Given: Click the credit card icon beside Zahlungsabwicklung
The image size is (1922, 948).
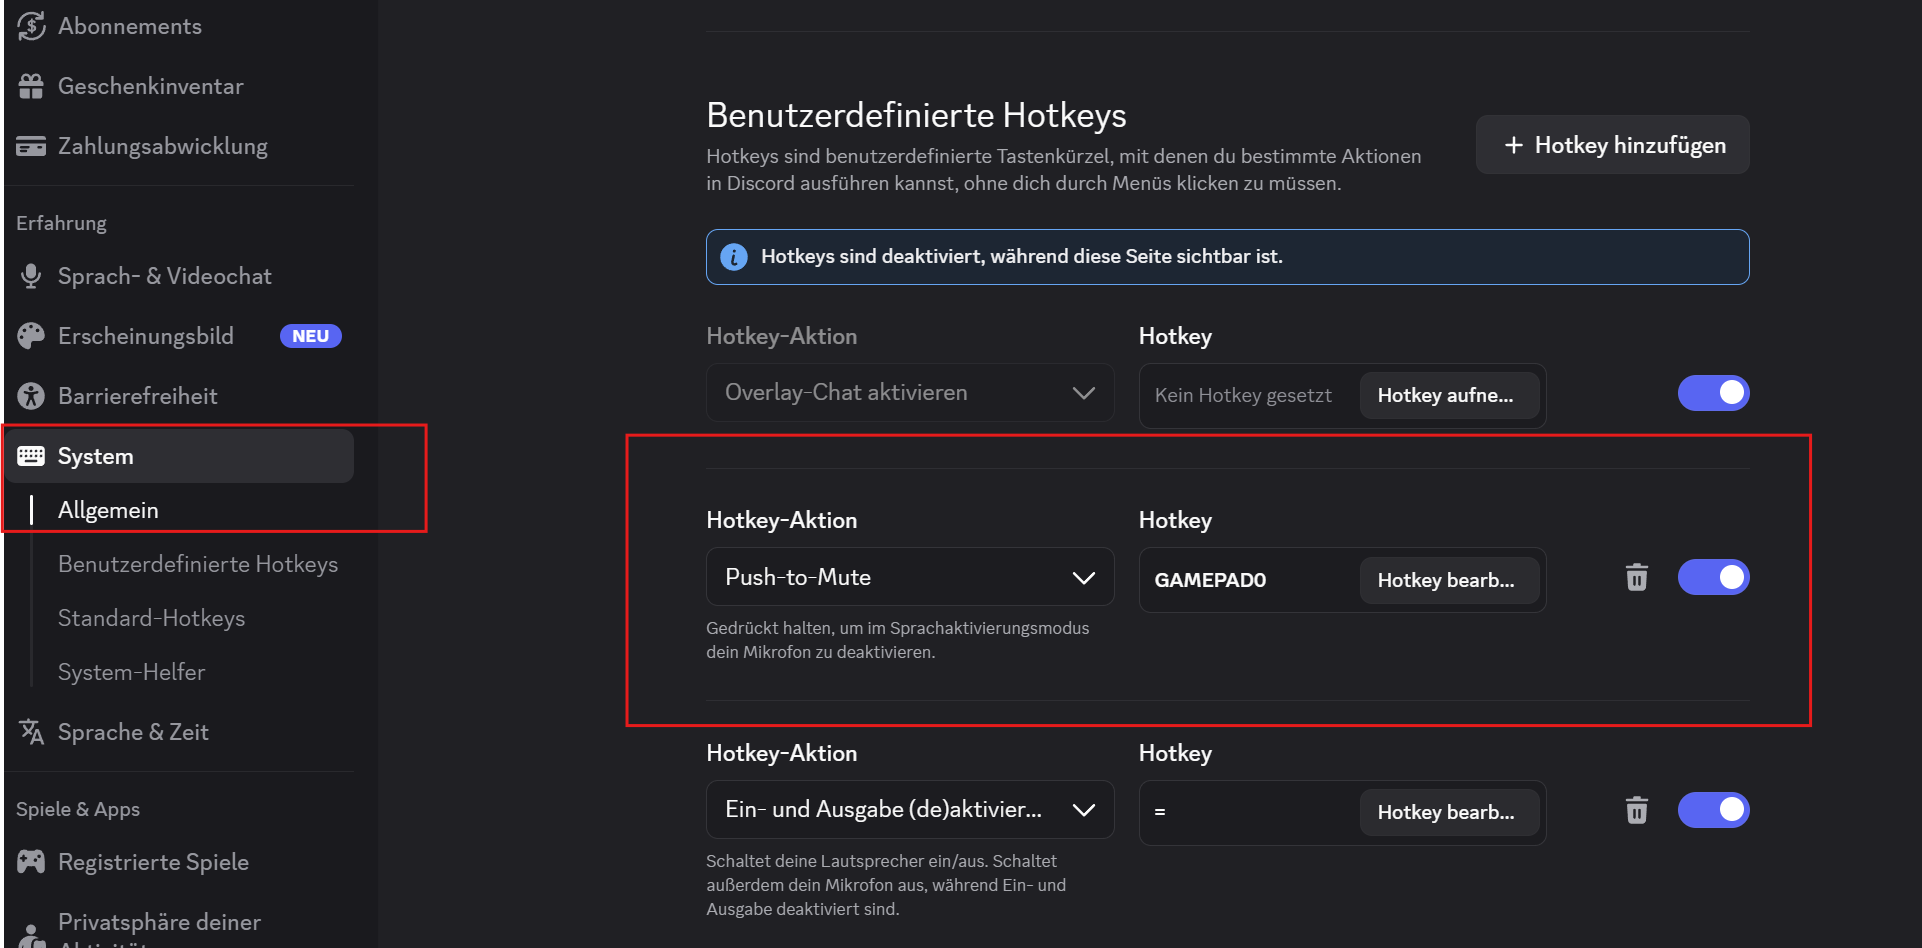Looking at the screenshot, I should 31,146.
